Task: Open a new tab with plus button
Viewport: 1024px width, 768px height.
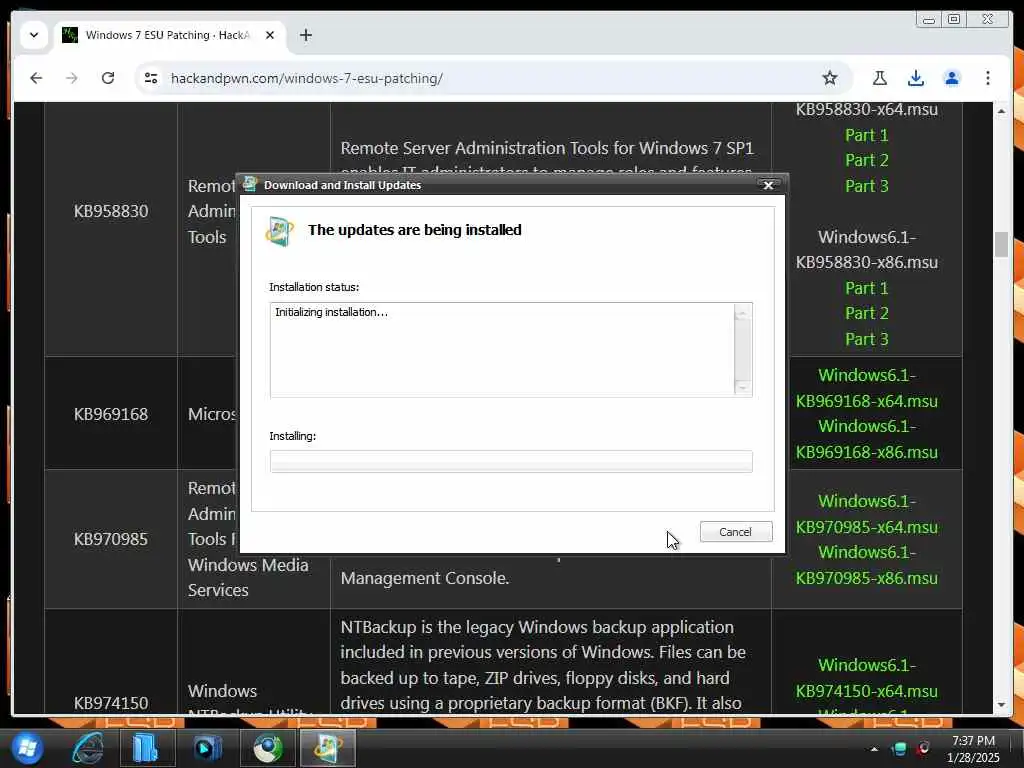Action: [306, 35]
